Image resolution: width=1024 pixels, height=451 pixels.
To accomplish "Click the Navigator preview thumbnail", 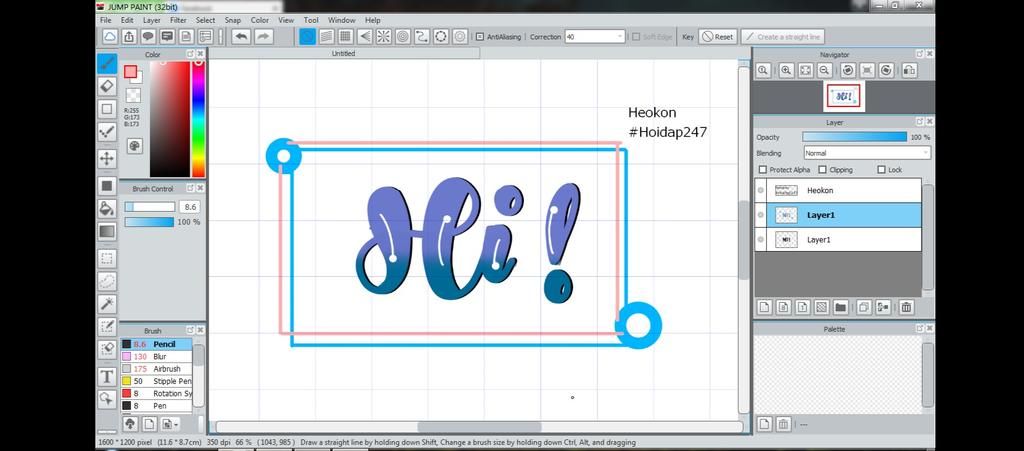I will click(843, 97).
